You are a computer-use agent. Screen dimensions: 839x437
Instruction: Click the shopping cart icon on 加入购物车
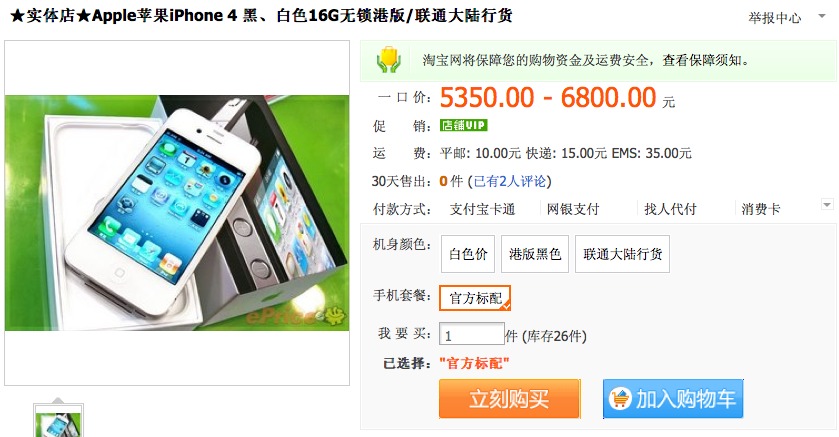click(x=620, y=398)
